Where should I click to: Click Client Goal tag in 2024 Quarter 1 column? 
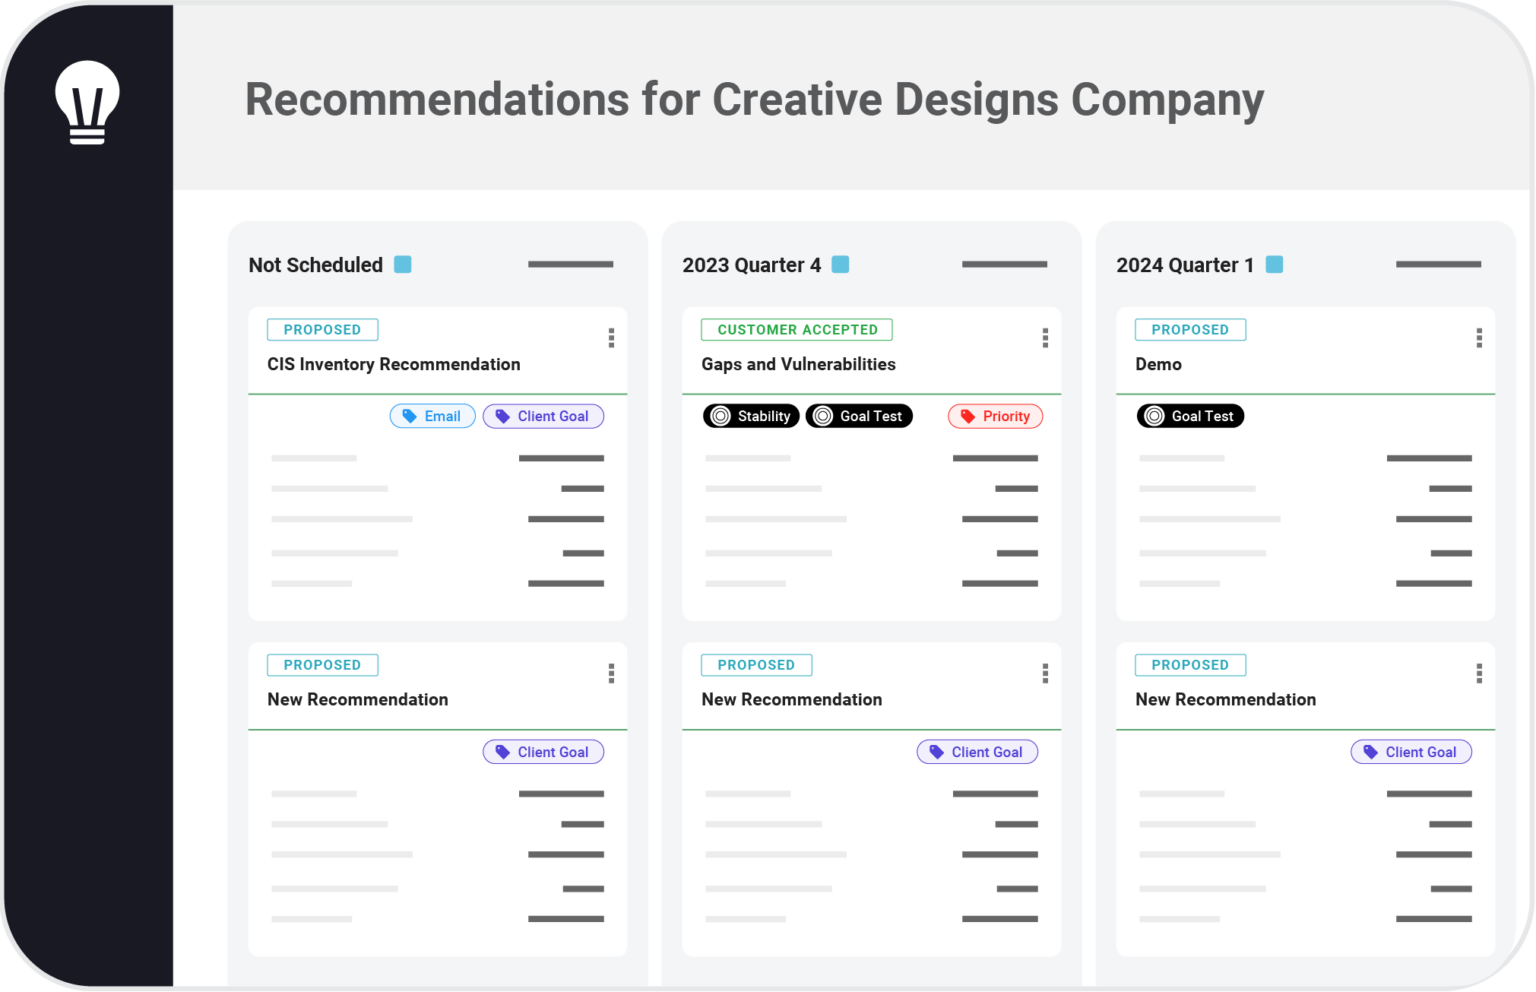(1411, 752)
